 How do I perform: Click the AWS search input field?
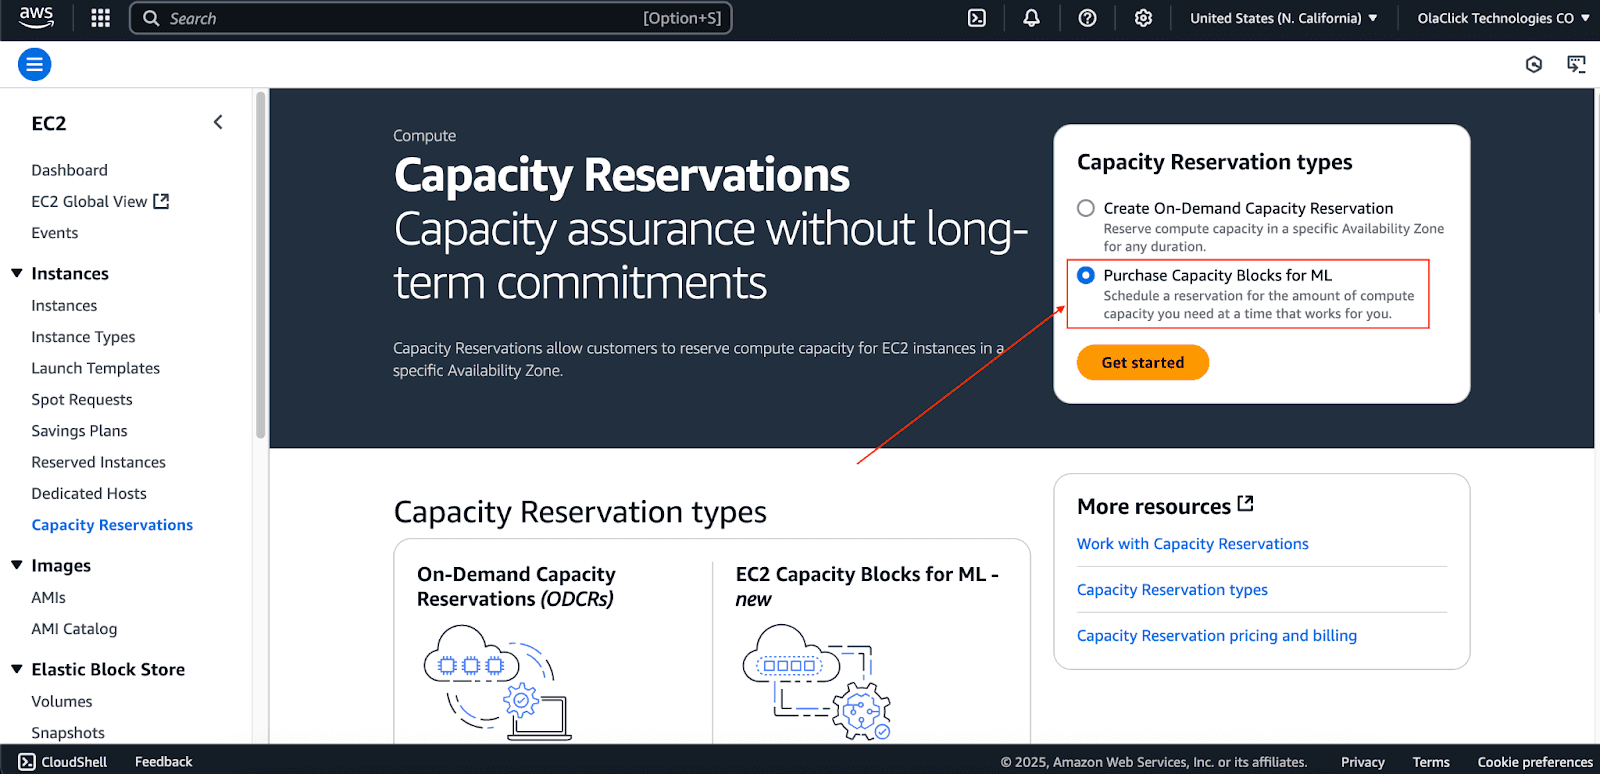click(x=431, y=18)
